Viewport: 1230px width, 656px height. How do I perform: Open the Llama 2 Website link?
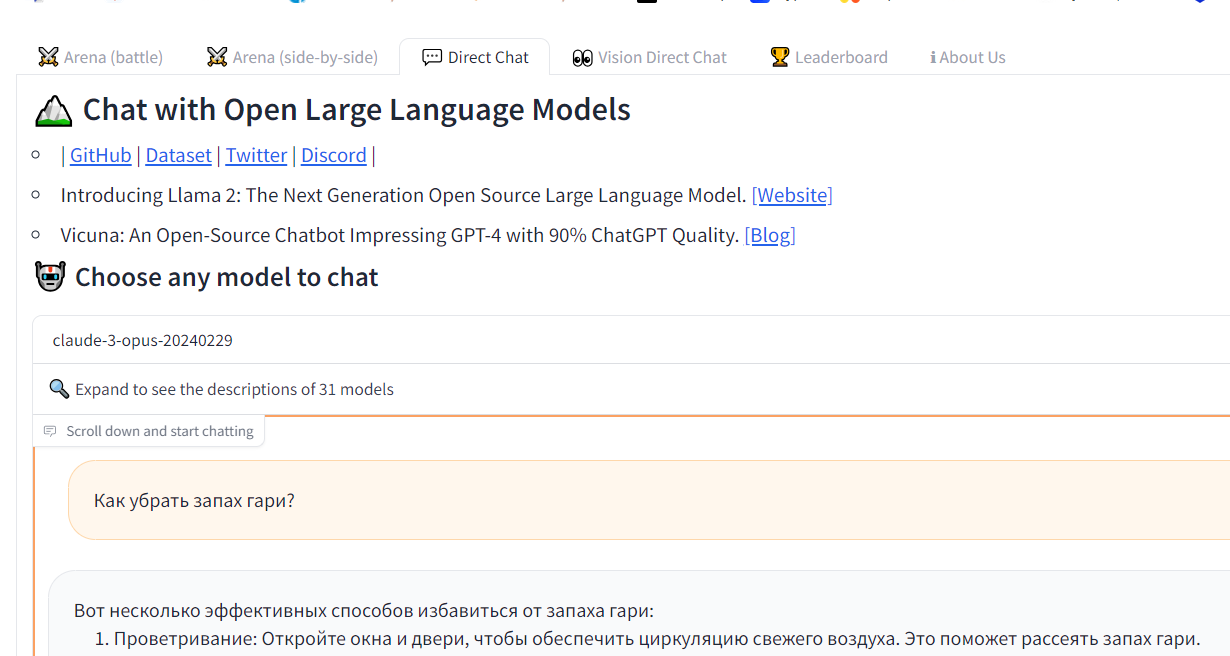click(792, 195)
